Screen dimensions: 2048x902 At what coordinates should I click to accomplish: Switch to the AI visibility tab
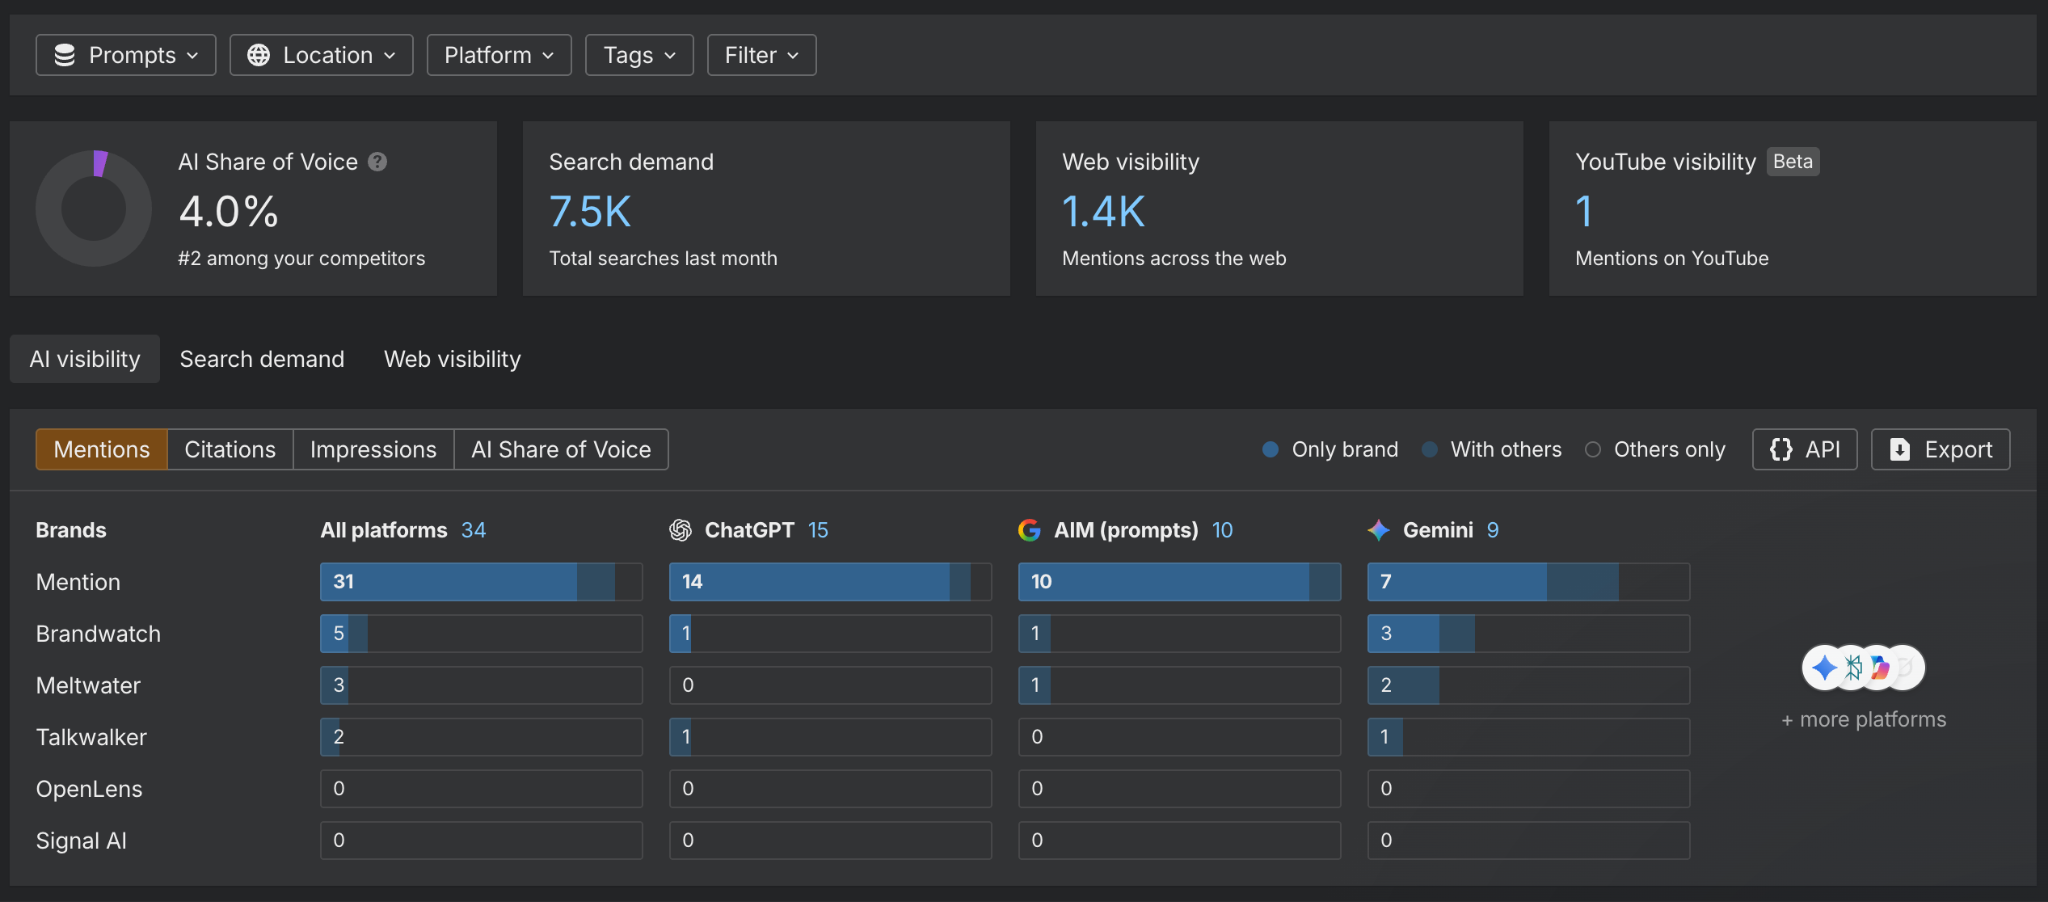click(85, 359)
